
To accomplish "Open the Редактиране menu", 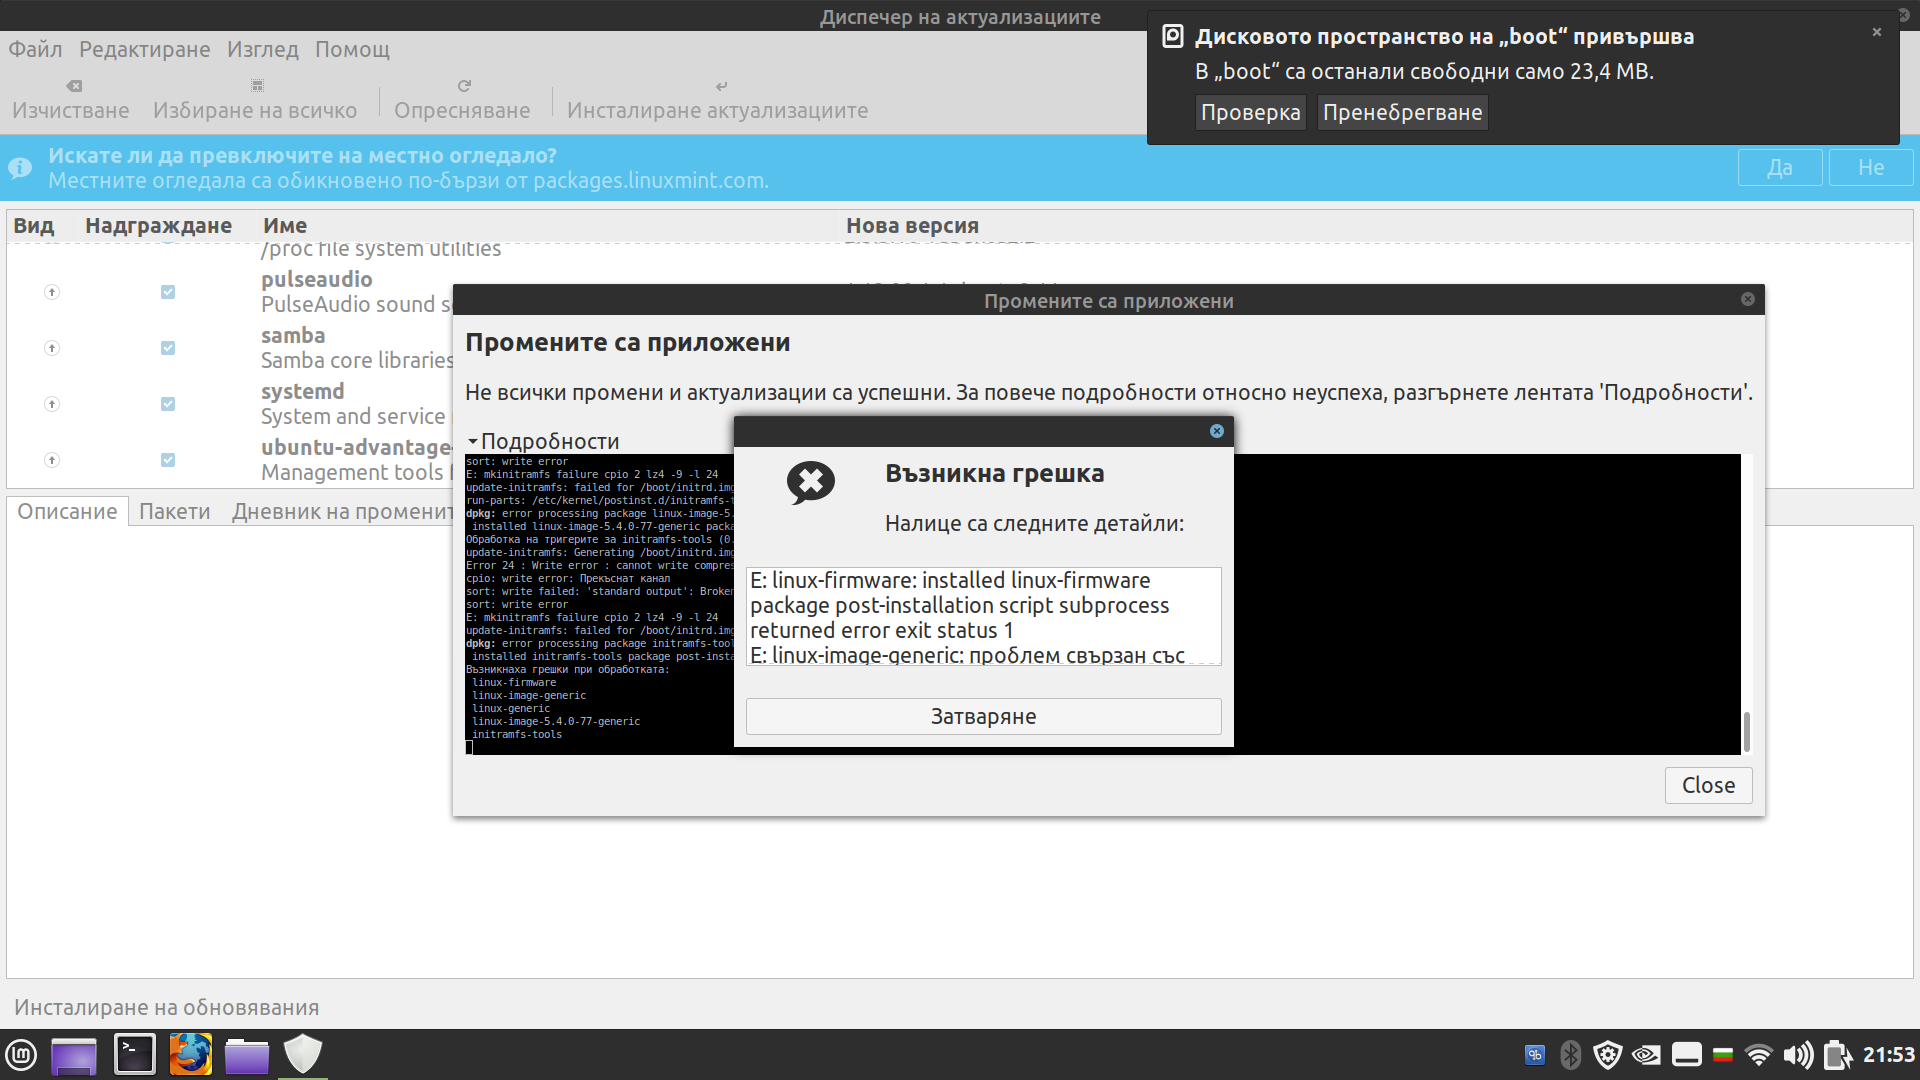I will pyautogui.click(x=145, y=49).
